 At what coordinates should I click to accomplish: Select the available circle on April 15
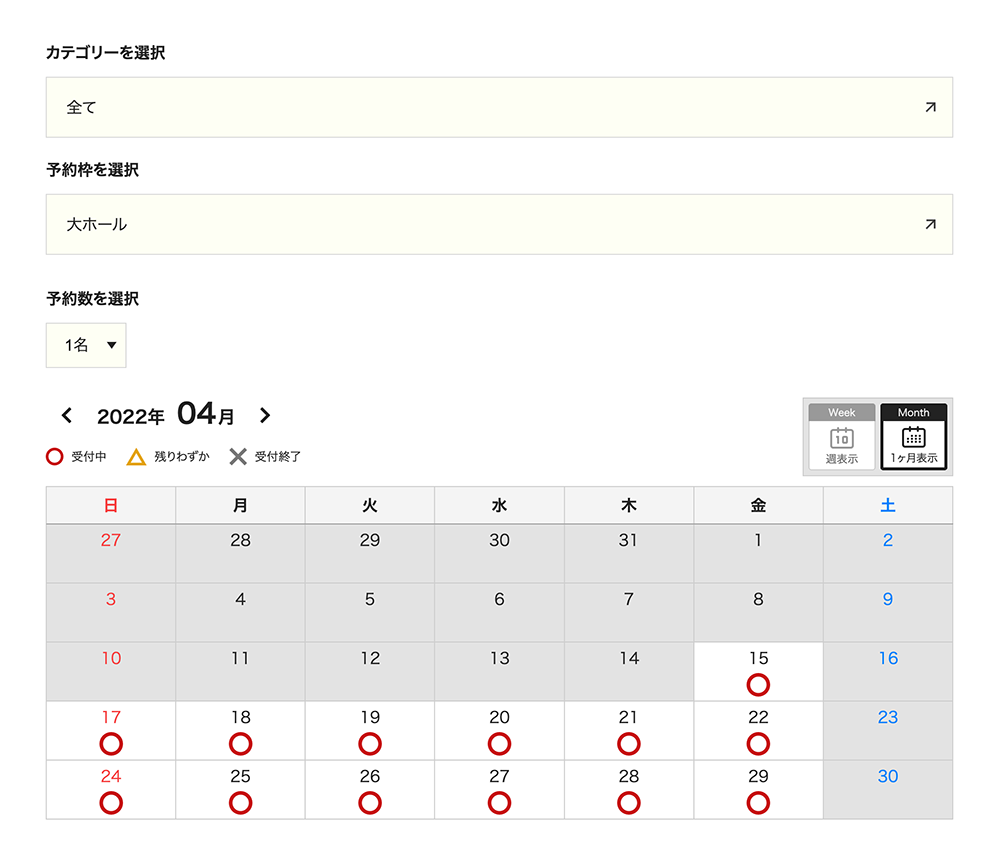[758, 685]
